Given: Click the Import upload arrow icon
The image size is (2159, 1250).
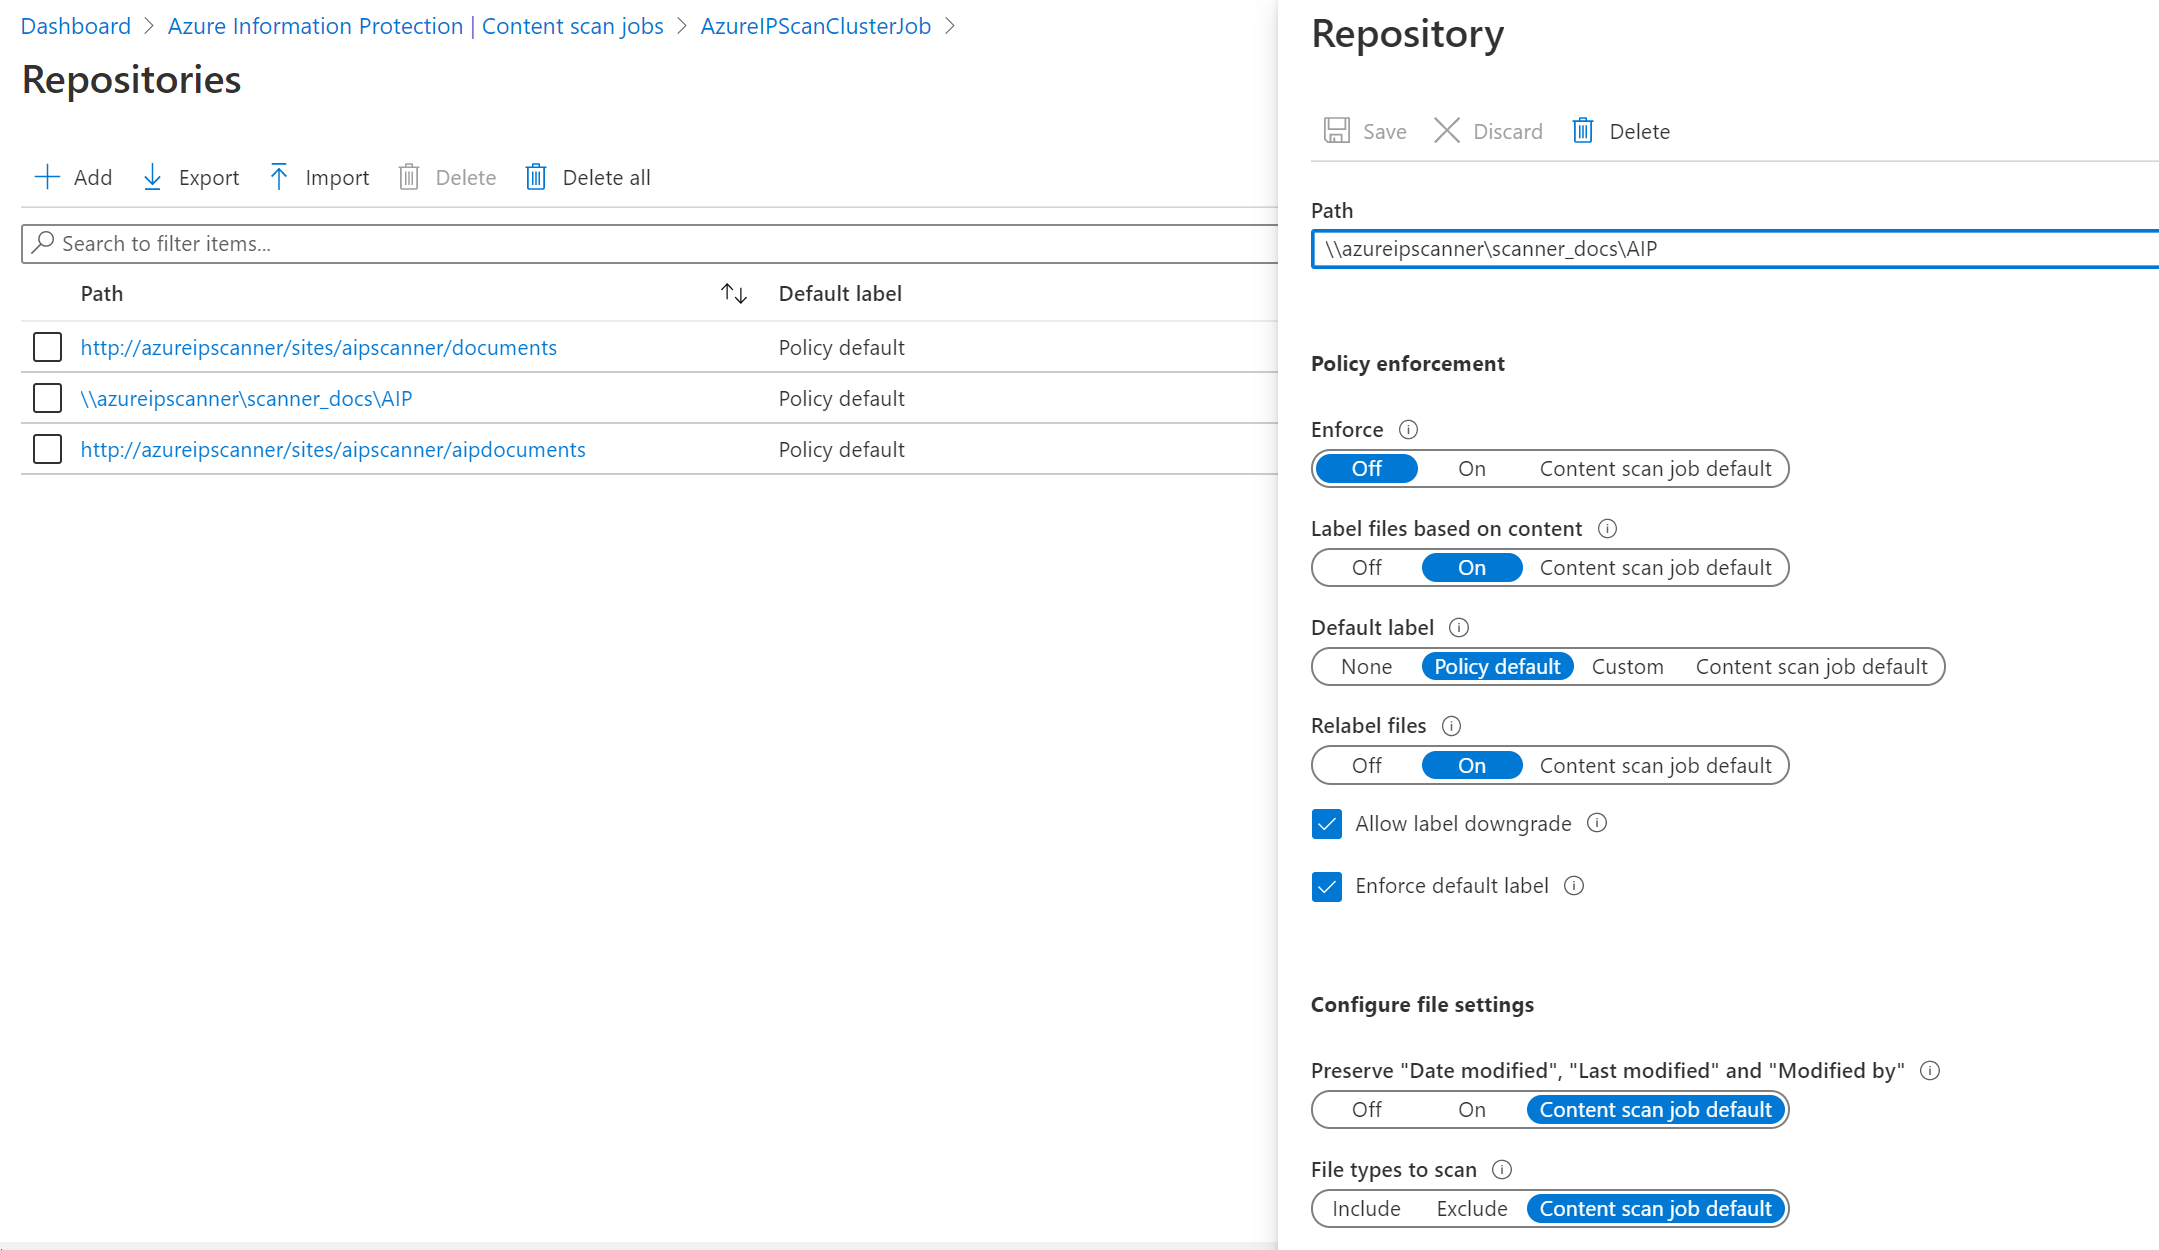Looking at the screenshot, I should coord(279,178).
